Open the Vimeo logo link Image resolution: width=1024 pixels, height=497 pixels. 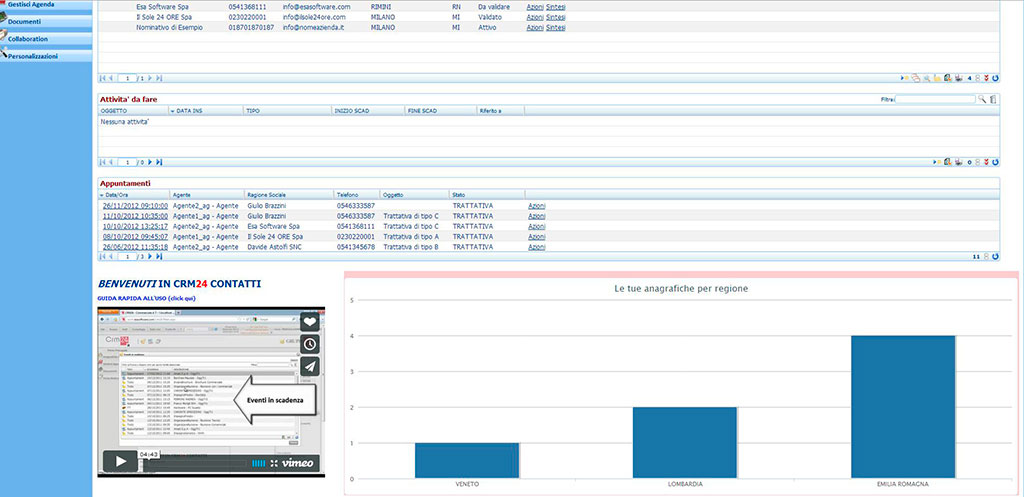(x=298, y=463)
